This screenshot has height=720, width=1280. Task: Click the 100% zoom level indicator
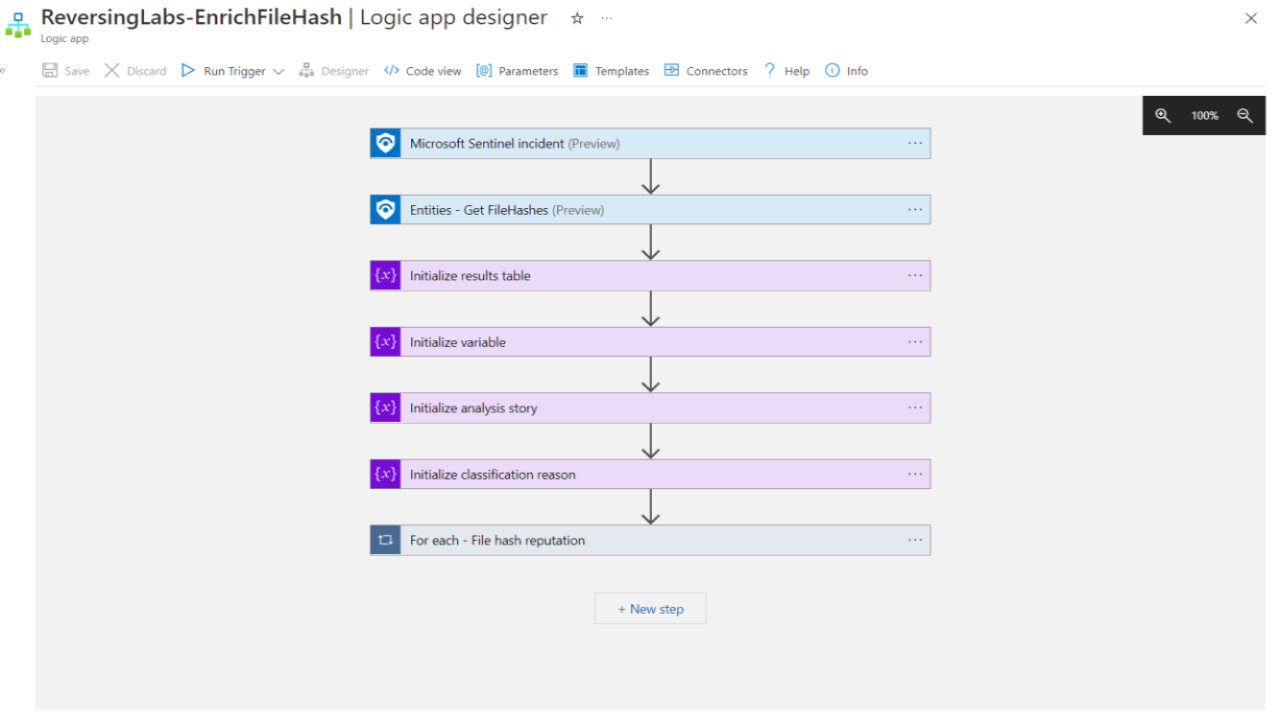coord(1204,116)
